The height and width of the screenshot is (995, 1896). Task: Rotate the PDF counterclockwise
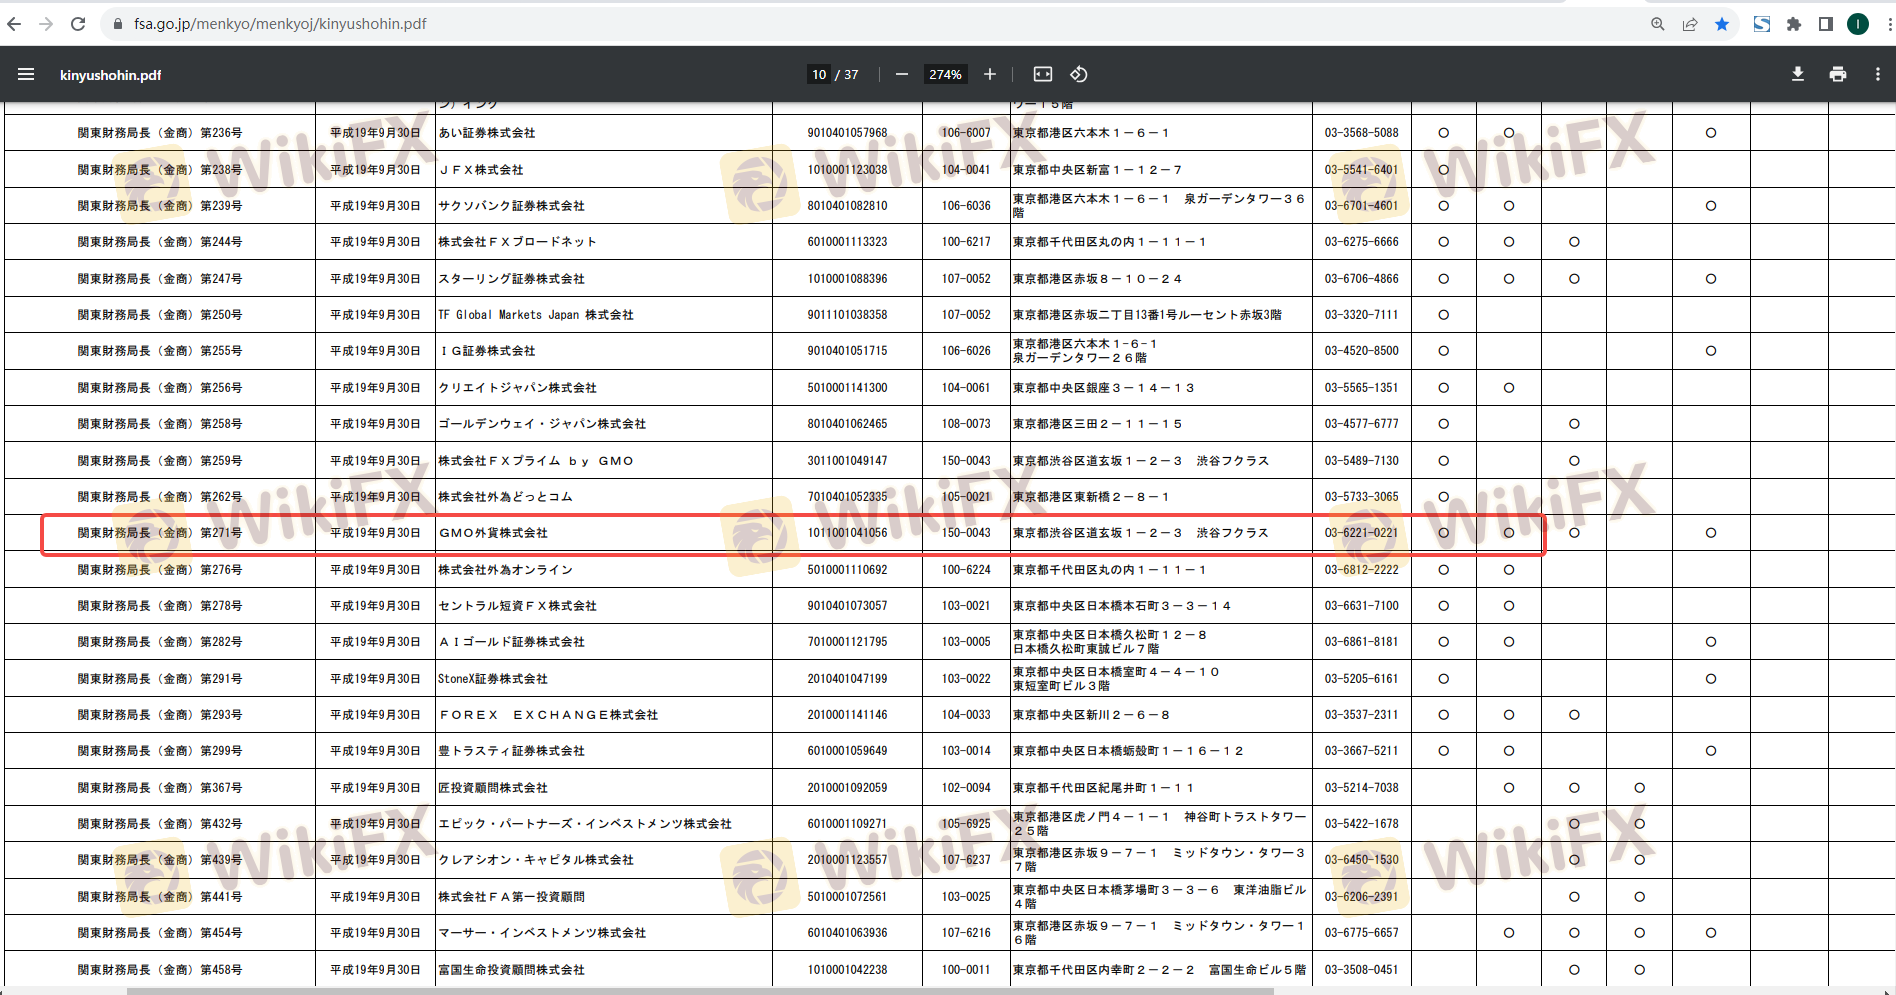[x=1079, y=74]
